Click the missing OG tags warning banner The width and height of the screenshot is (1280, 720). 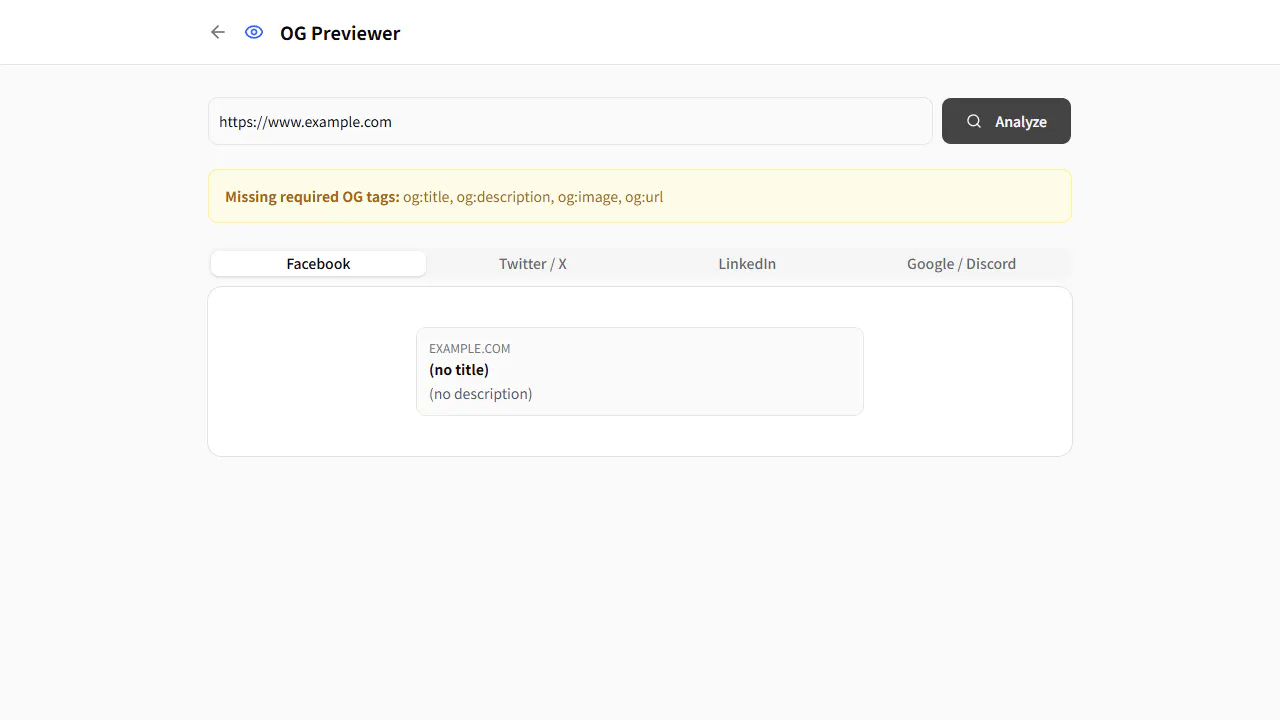tap(640, 196)
